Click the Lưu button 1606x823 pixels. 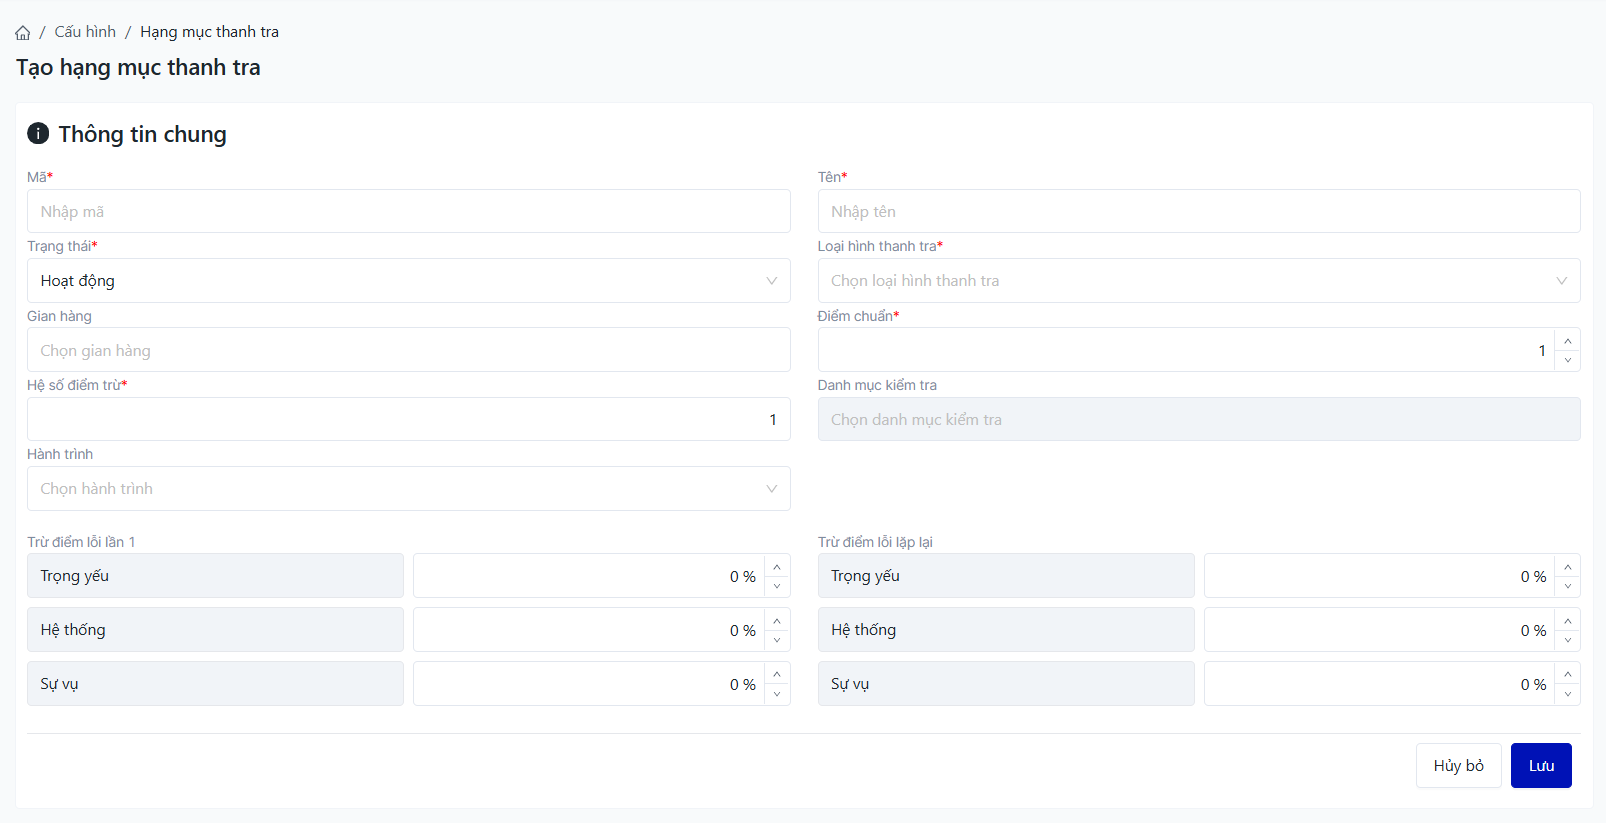[x=1540, y=765]
